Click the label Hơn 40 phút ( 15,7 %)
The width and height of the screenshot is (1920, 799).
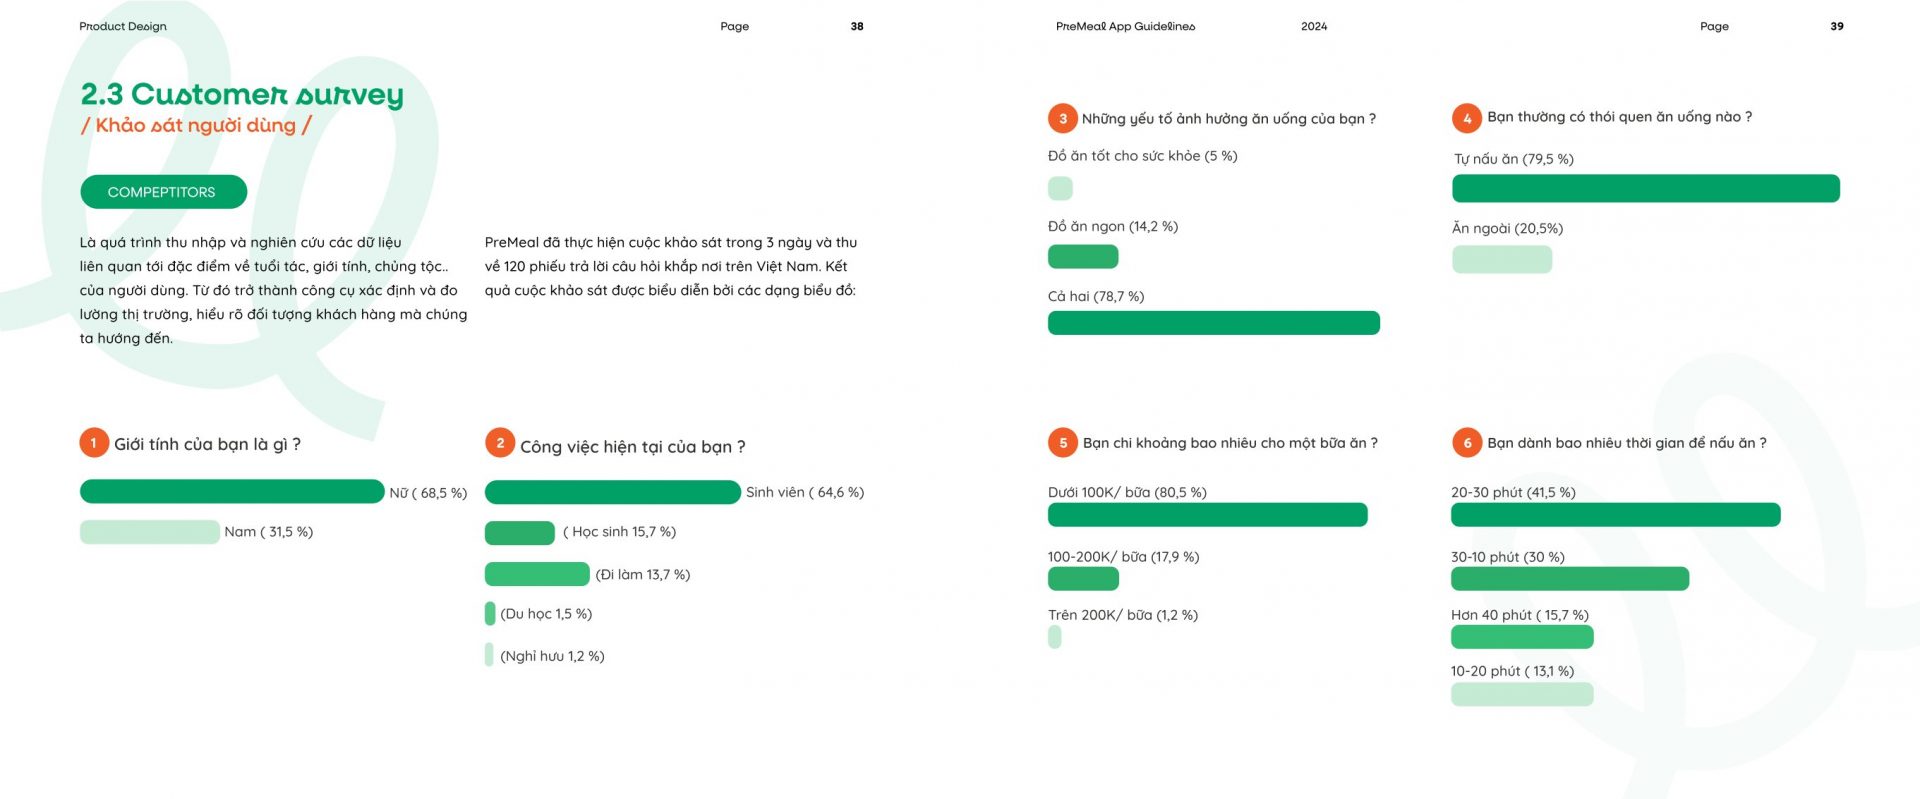[x=1520, y=615]
